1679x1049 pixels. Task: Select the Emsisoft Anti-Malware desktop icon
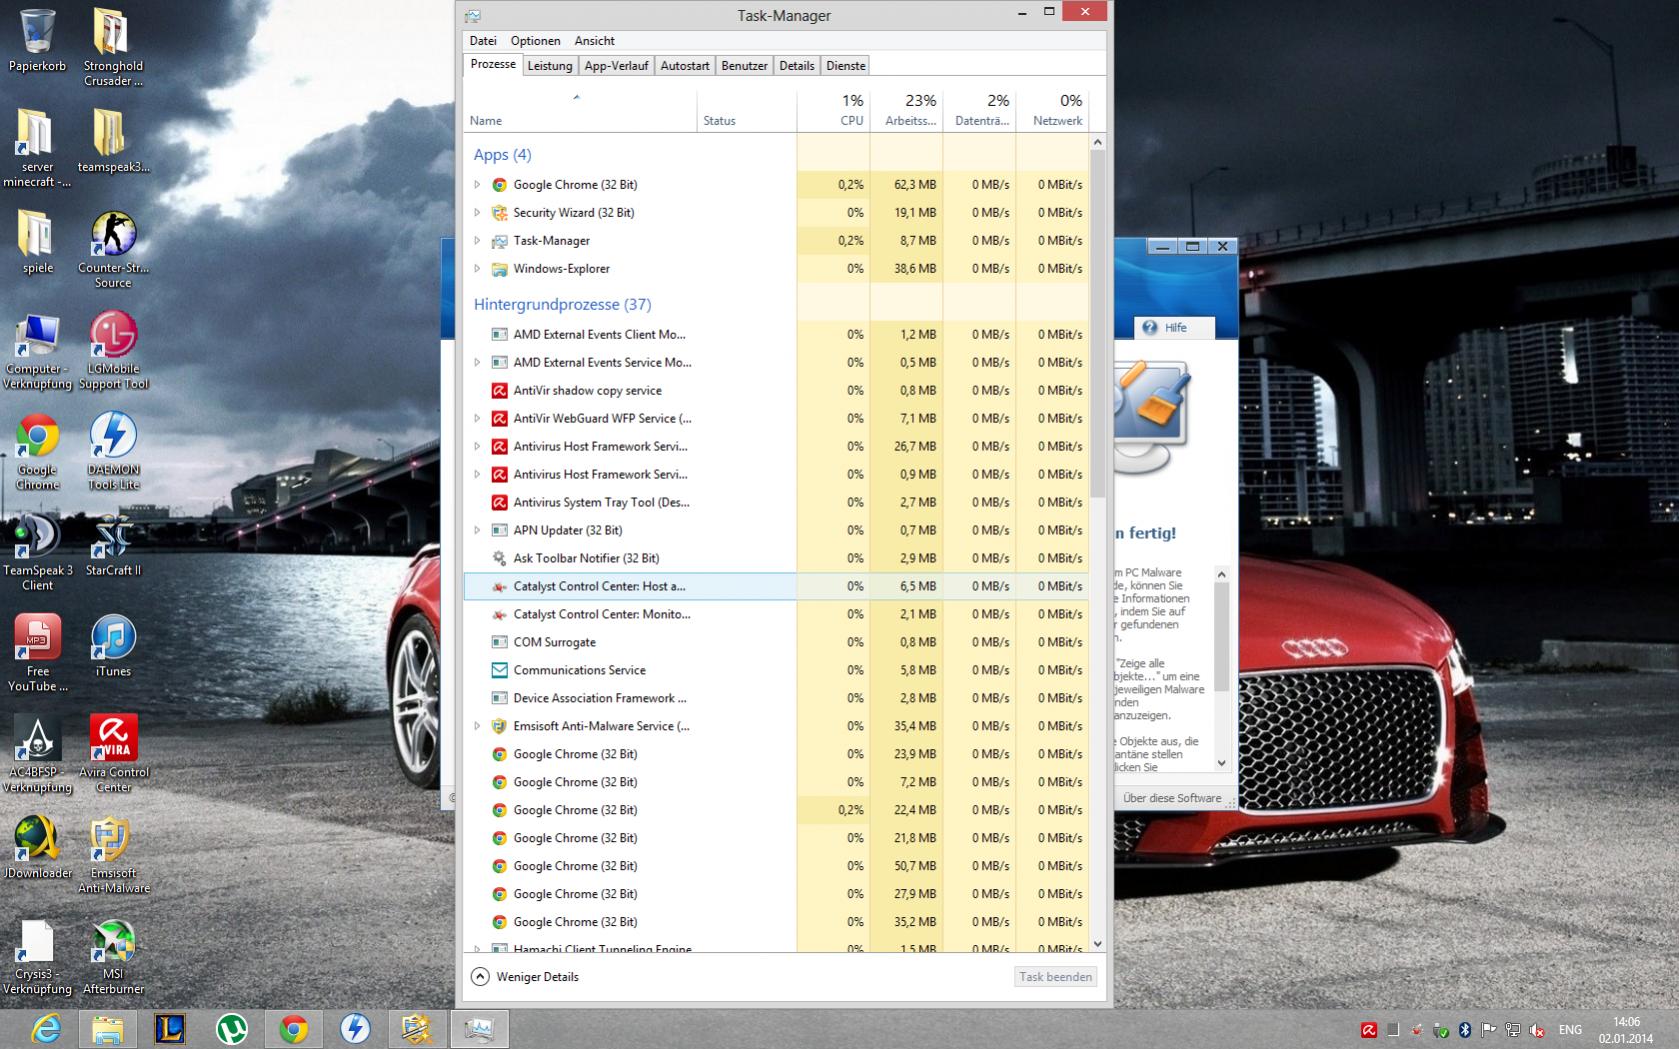(x=112, y=854)
